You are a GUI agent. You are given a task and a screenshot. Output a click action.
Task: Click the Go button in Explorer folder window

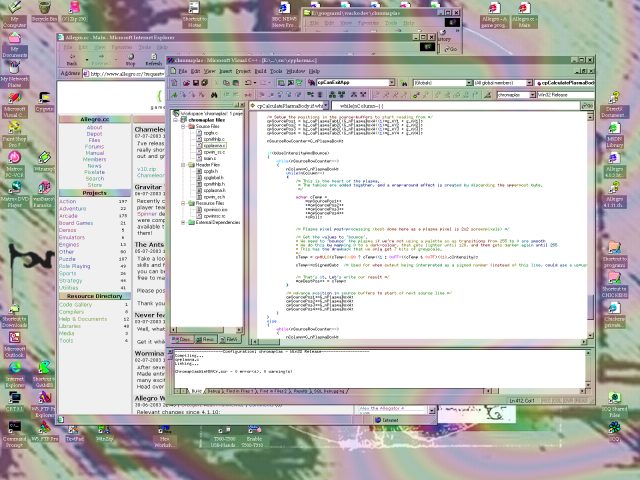(451, 49)
